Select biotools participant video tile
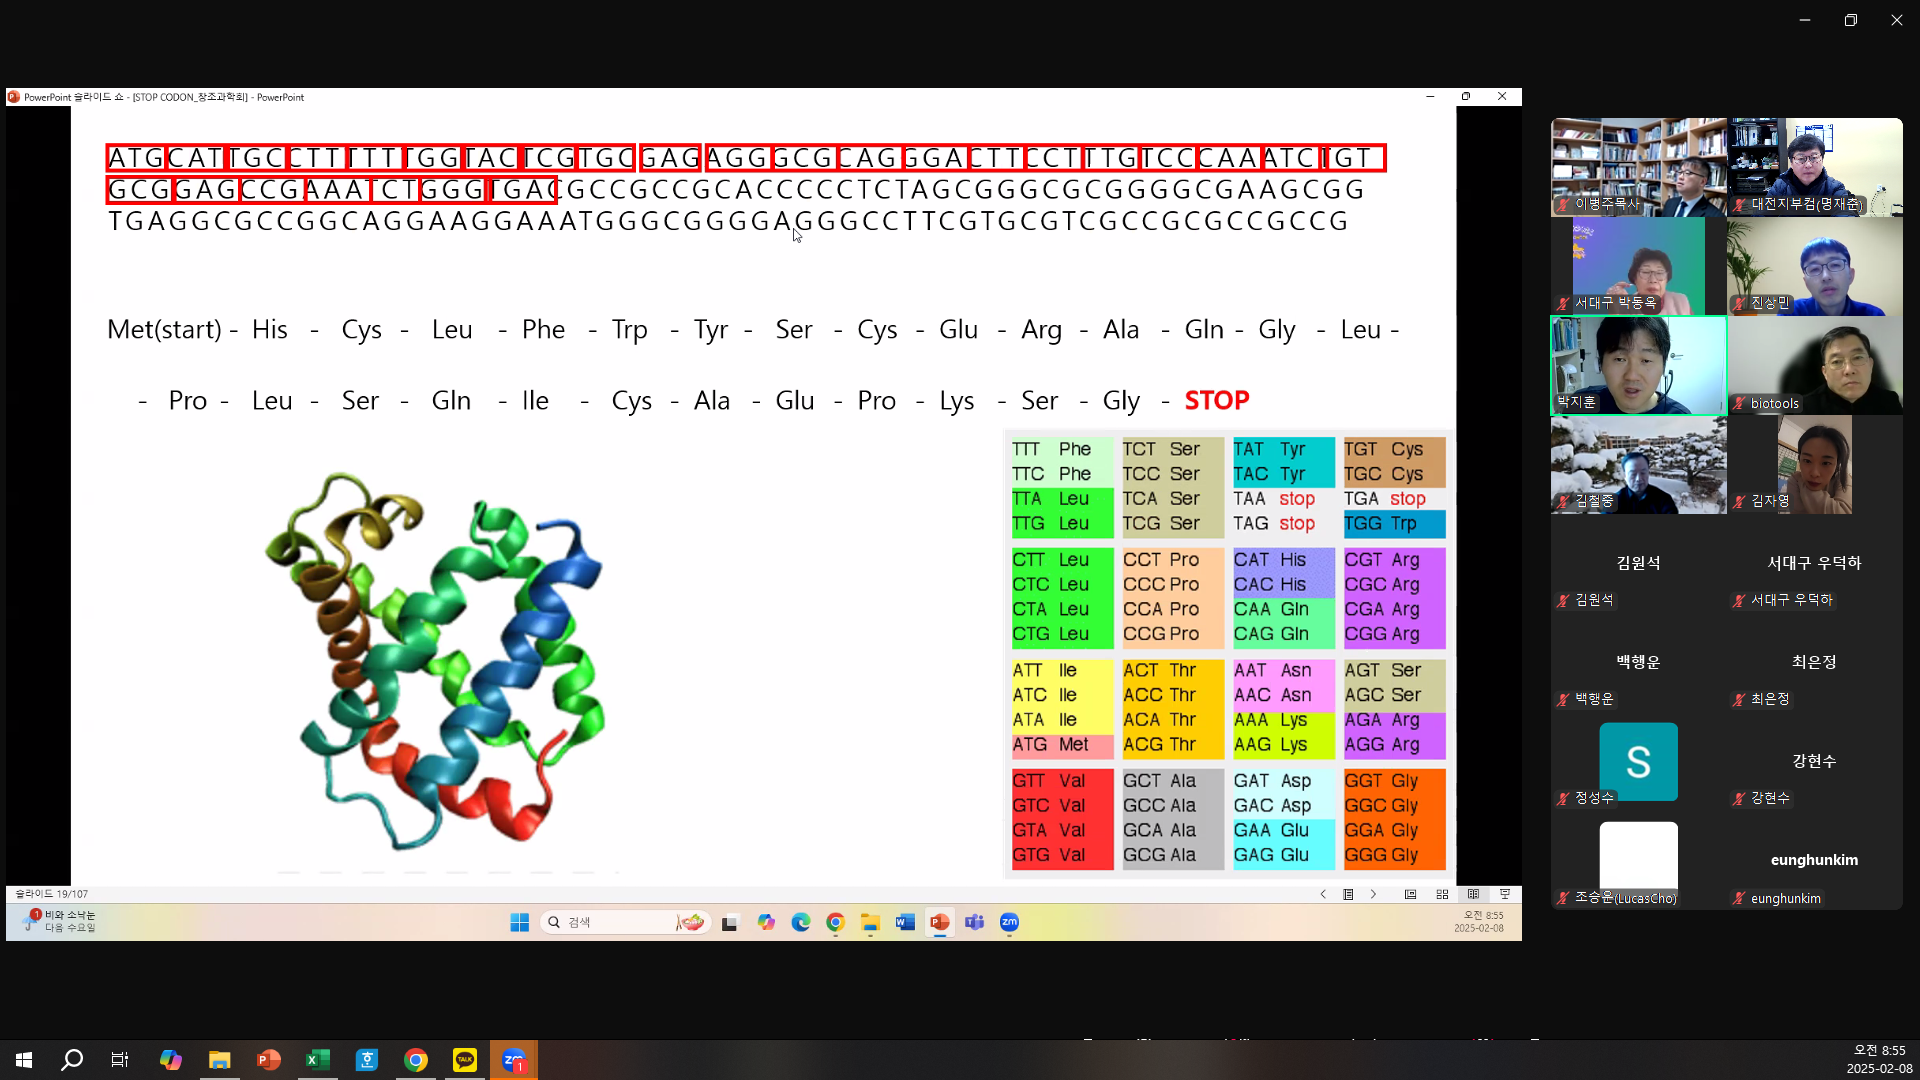 coord(1814,365)
